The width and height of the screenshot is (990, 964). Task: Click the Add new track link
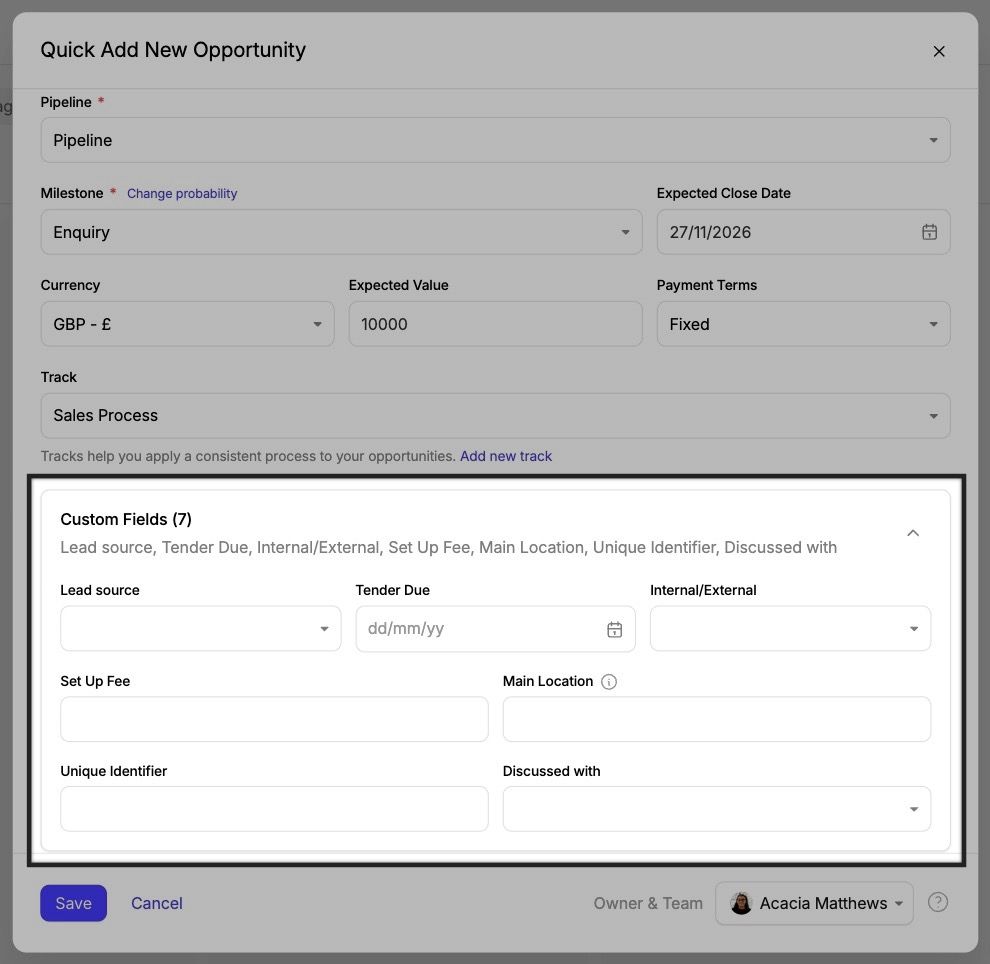coord(506,456)
